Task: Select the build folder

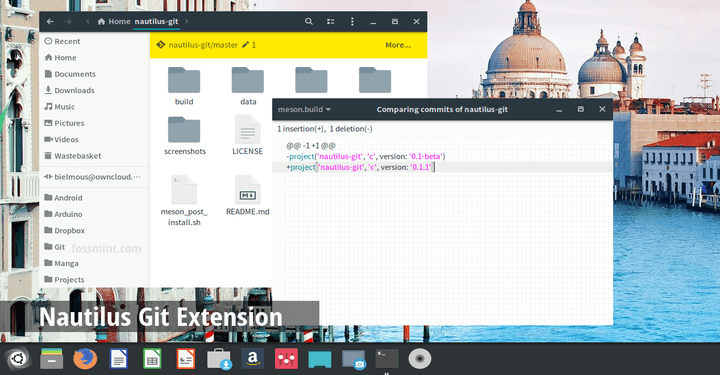Action: tap(184, 86)
